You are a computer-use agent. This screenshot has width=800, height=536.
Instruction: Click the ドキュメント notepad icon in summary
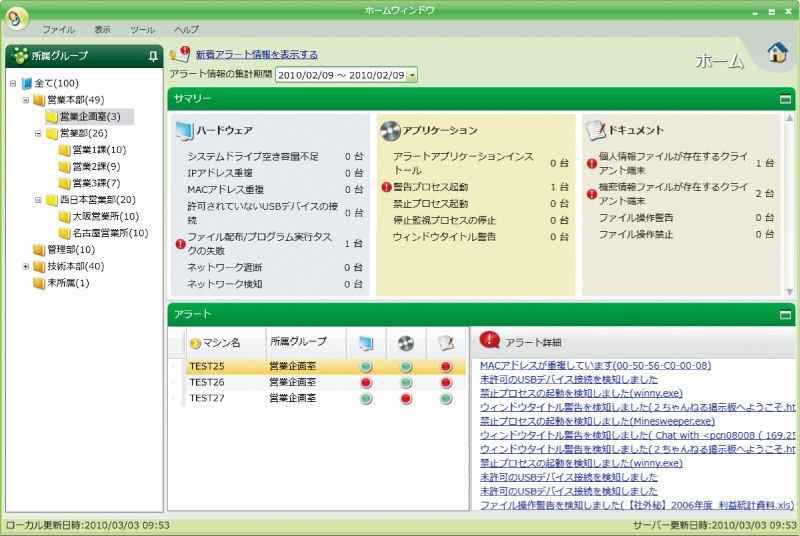595,131
